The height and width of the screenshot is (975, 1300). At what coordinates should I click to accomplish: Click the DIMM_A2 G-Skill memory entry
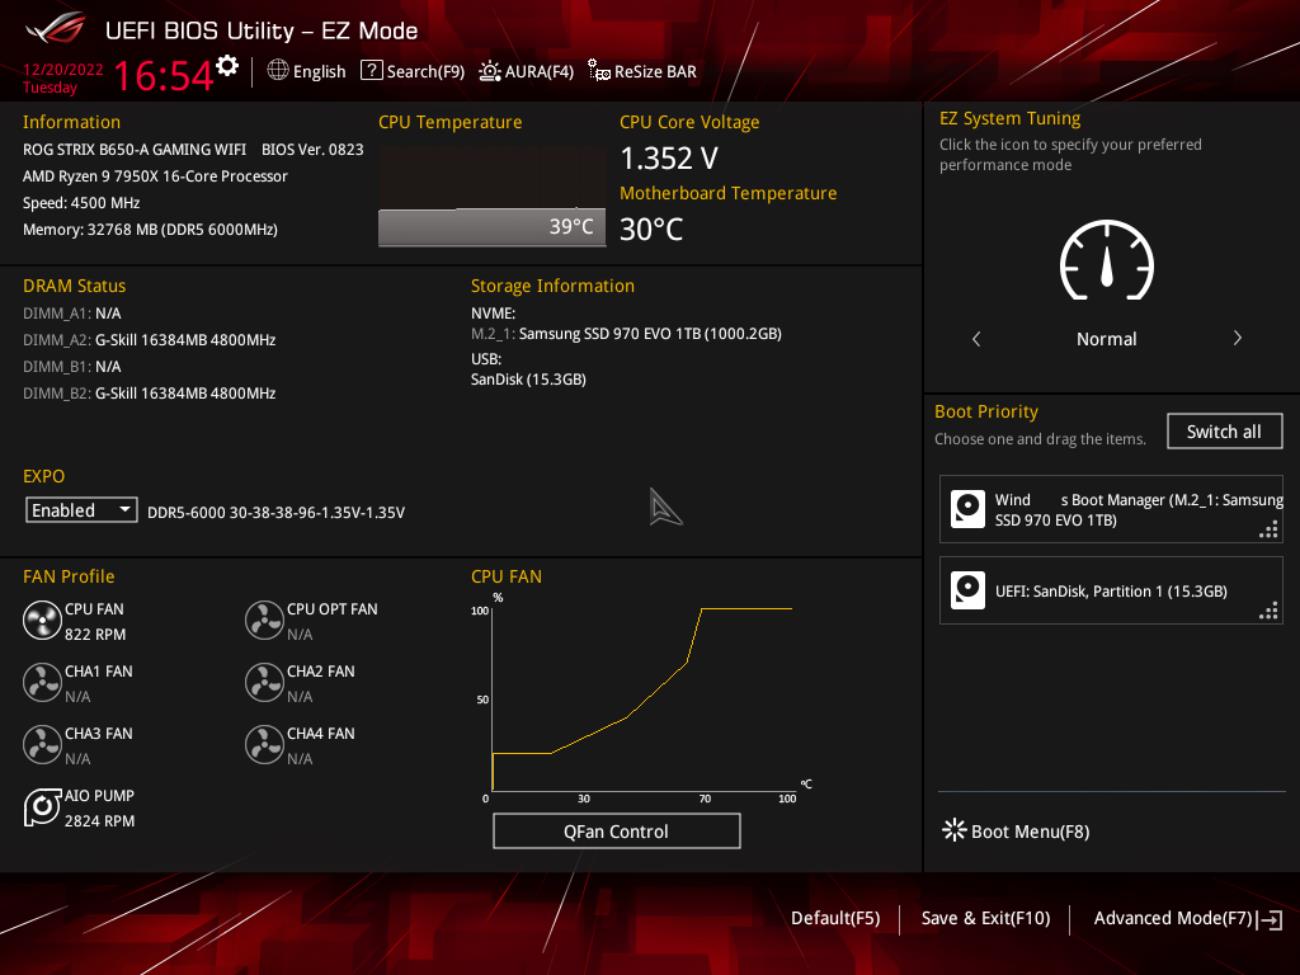[x=149, y=340]
